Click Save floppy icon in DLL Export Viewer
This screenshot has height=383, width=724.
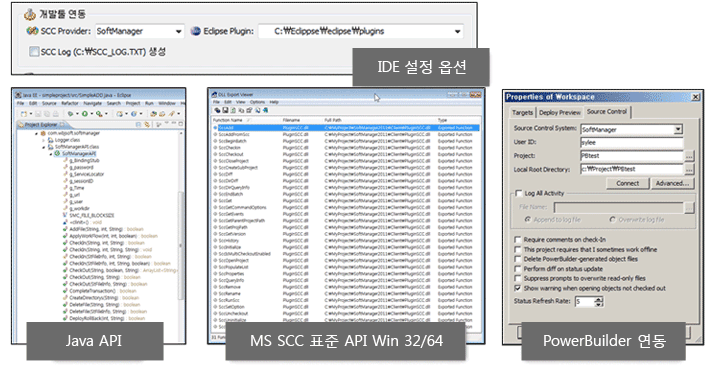click(x=225, y=110)
